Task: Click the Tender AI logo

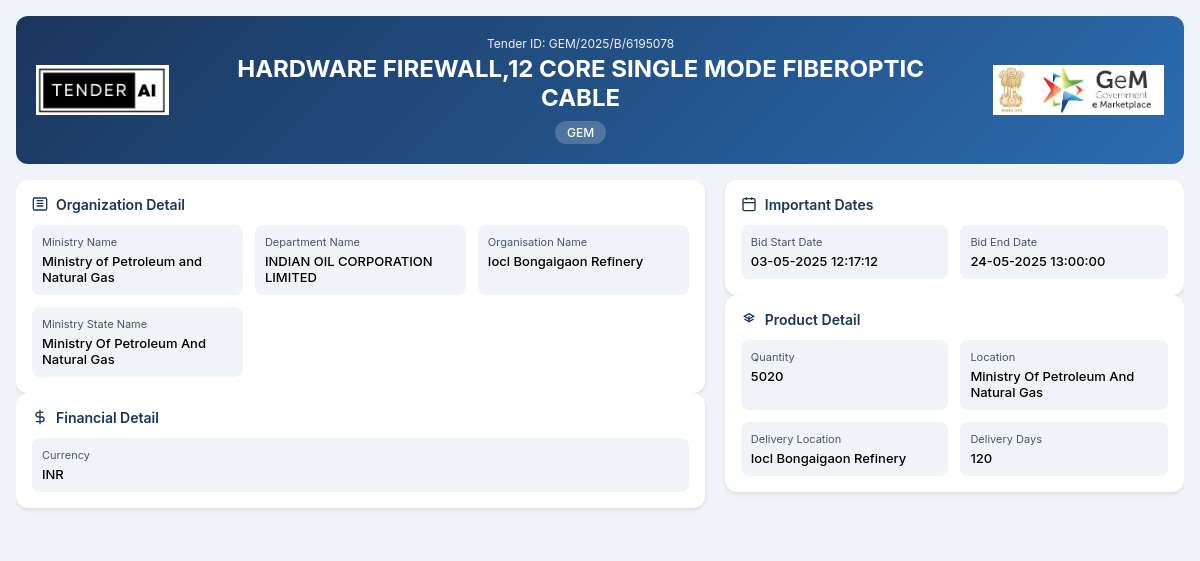Action: click(102, 90)
